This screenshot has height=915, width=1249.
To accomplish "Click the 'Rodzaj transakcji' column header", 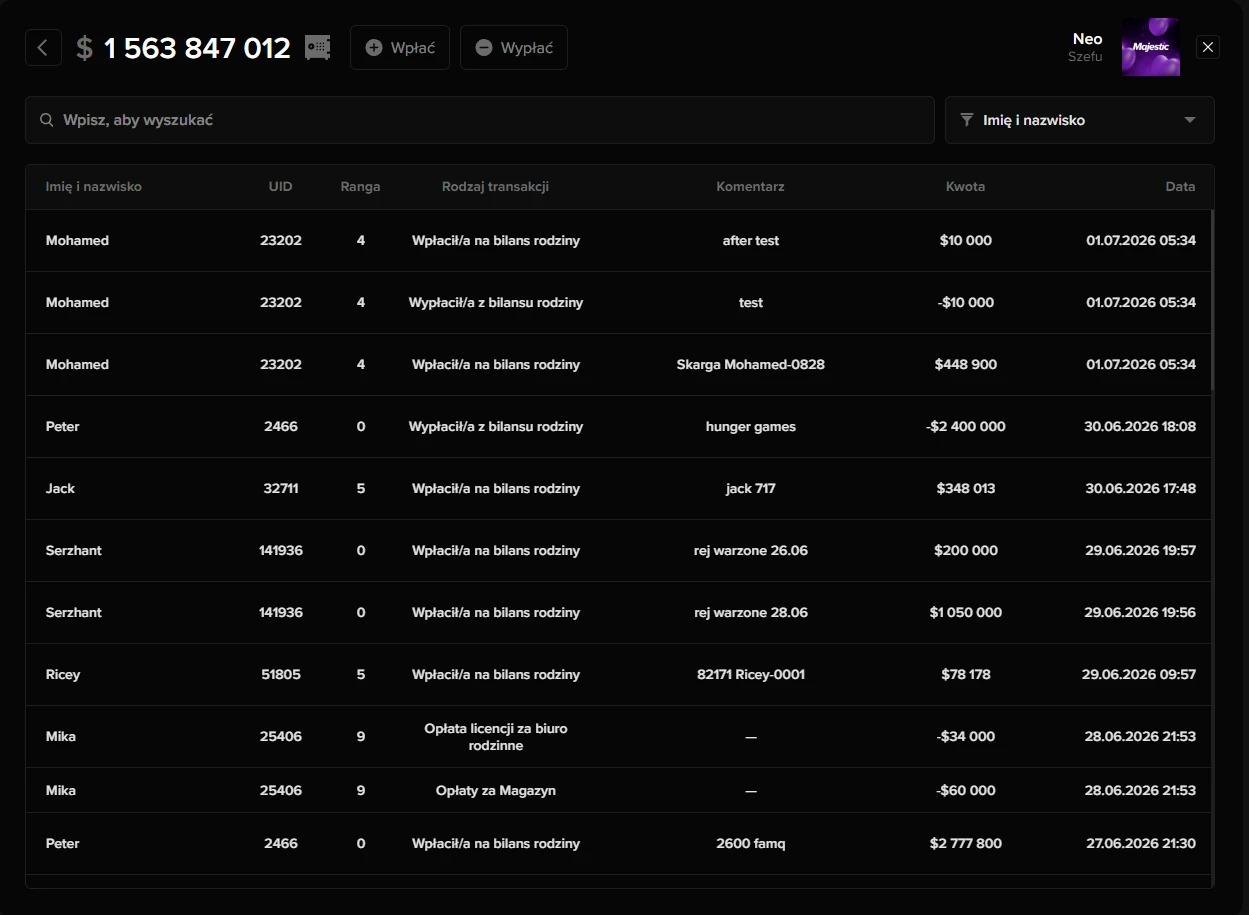I will point(496,187).
